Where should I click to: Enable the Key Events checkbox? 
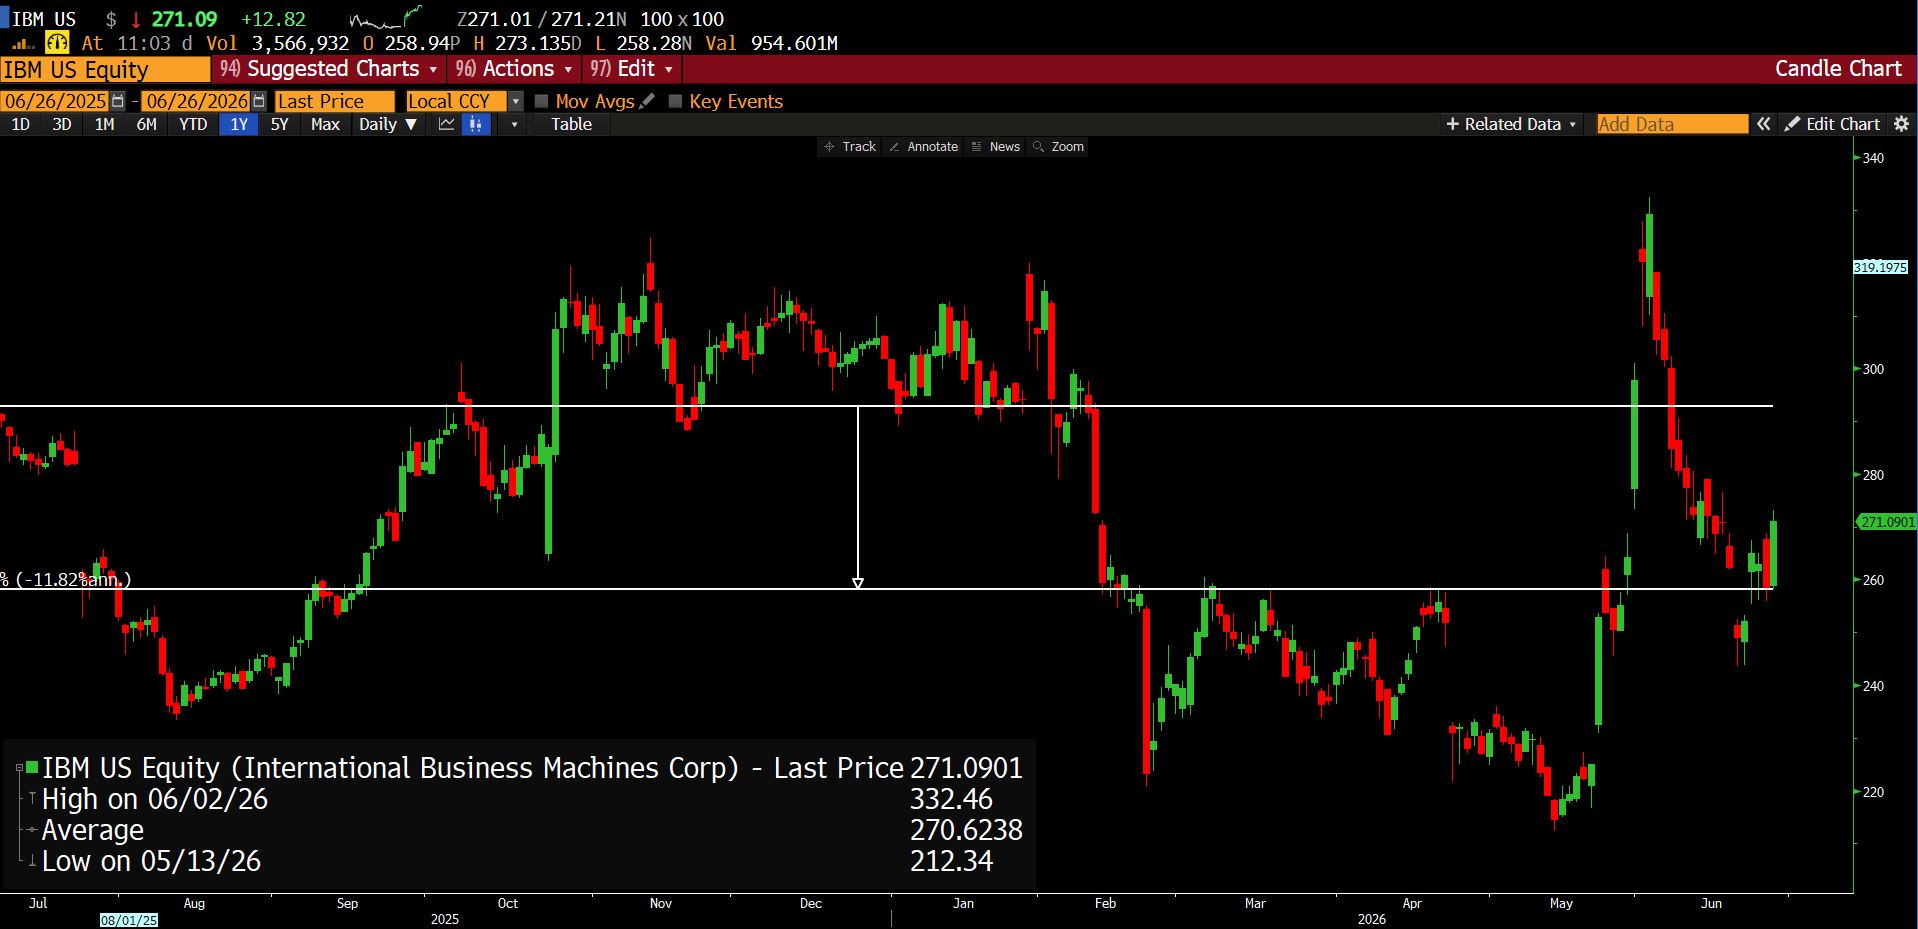tap(675, 101)
